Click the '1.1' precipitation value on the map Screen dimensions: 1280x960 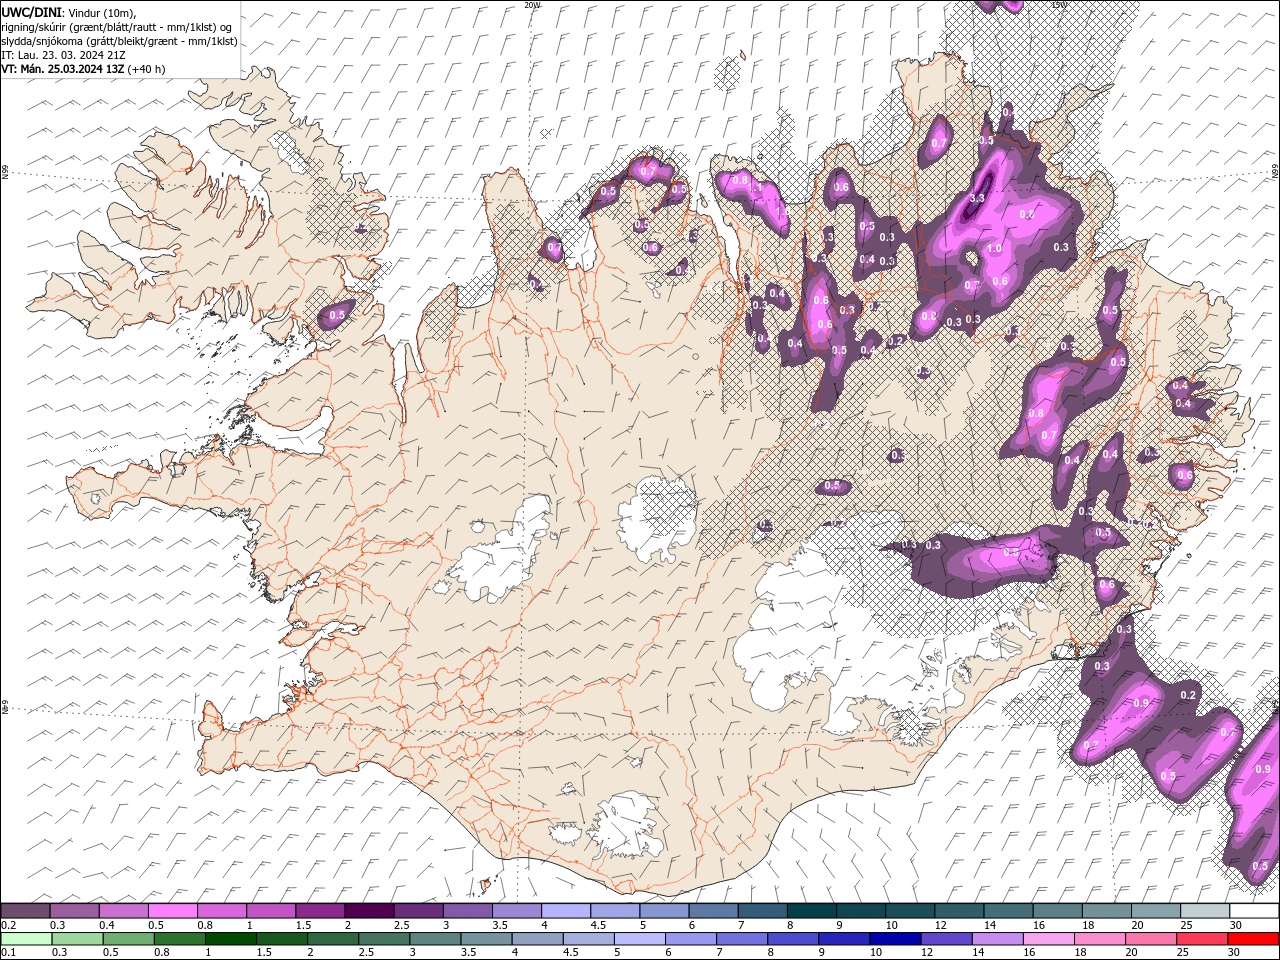pyautogui.click(x=756, y=187)
